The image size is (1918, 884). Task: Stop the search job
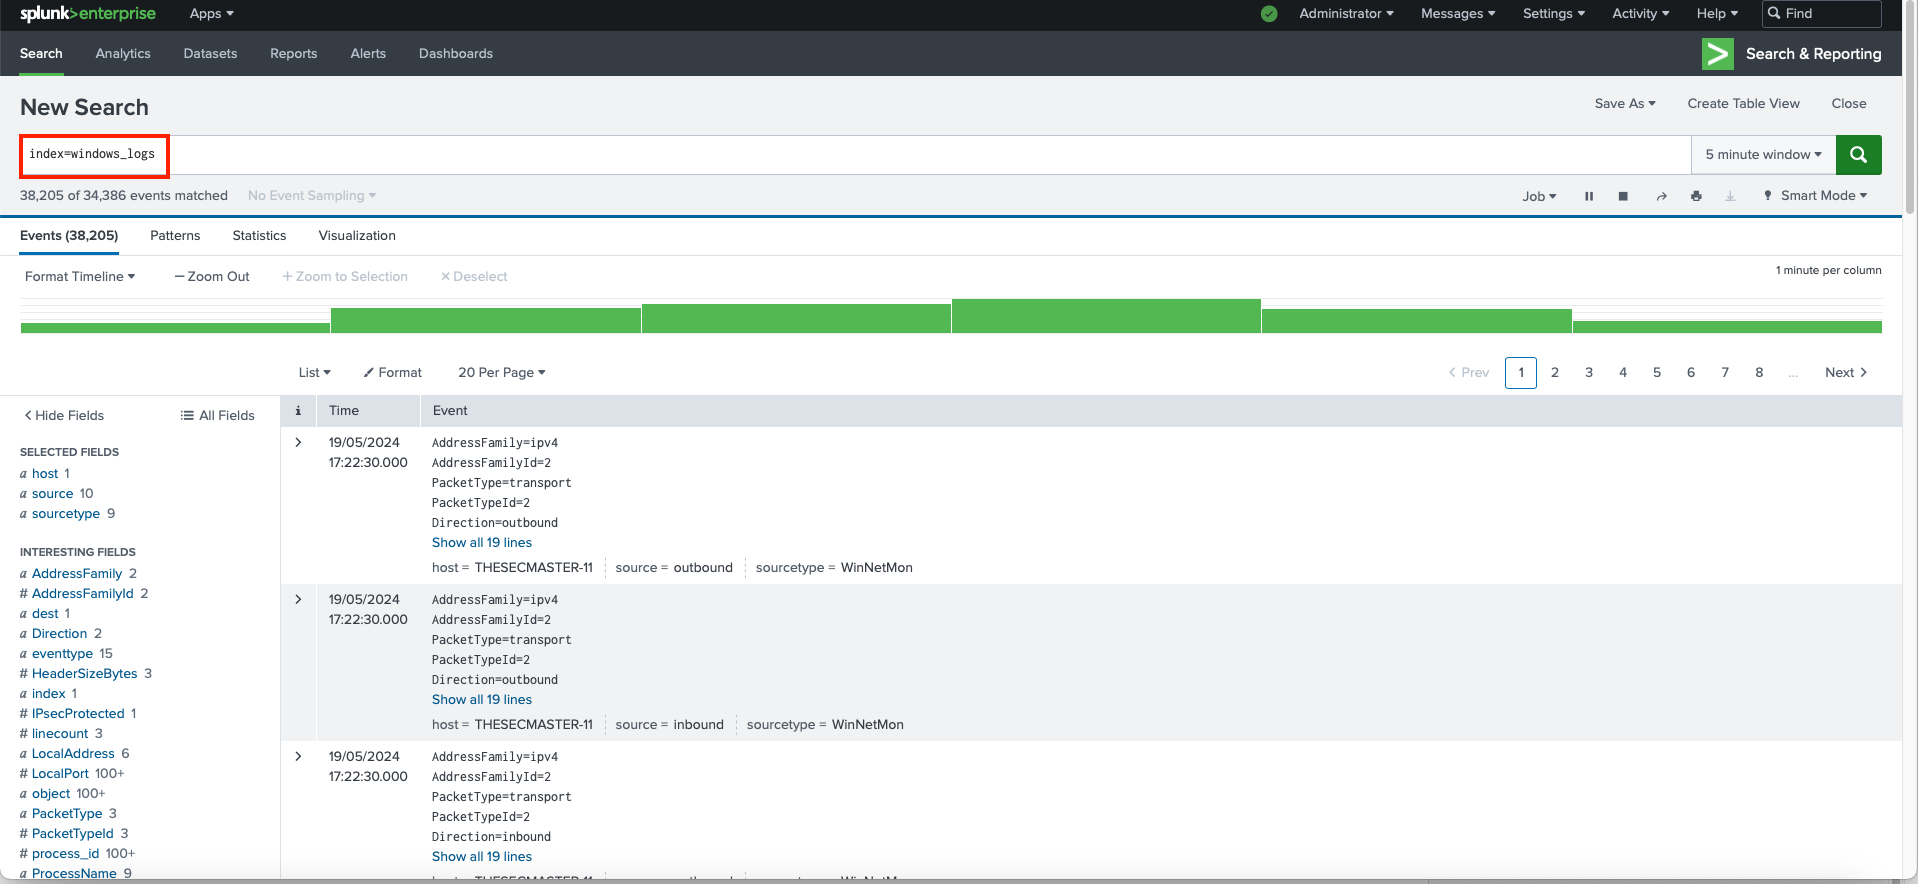(x=1623, y=197)
